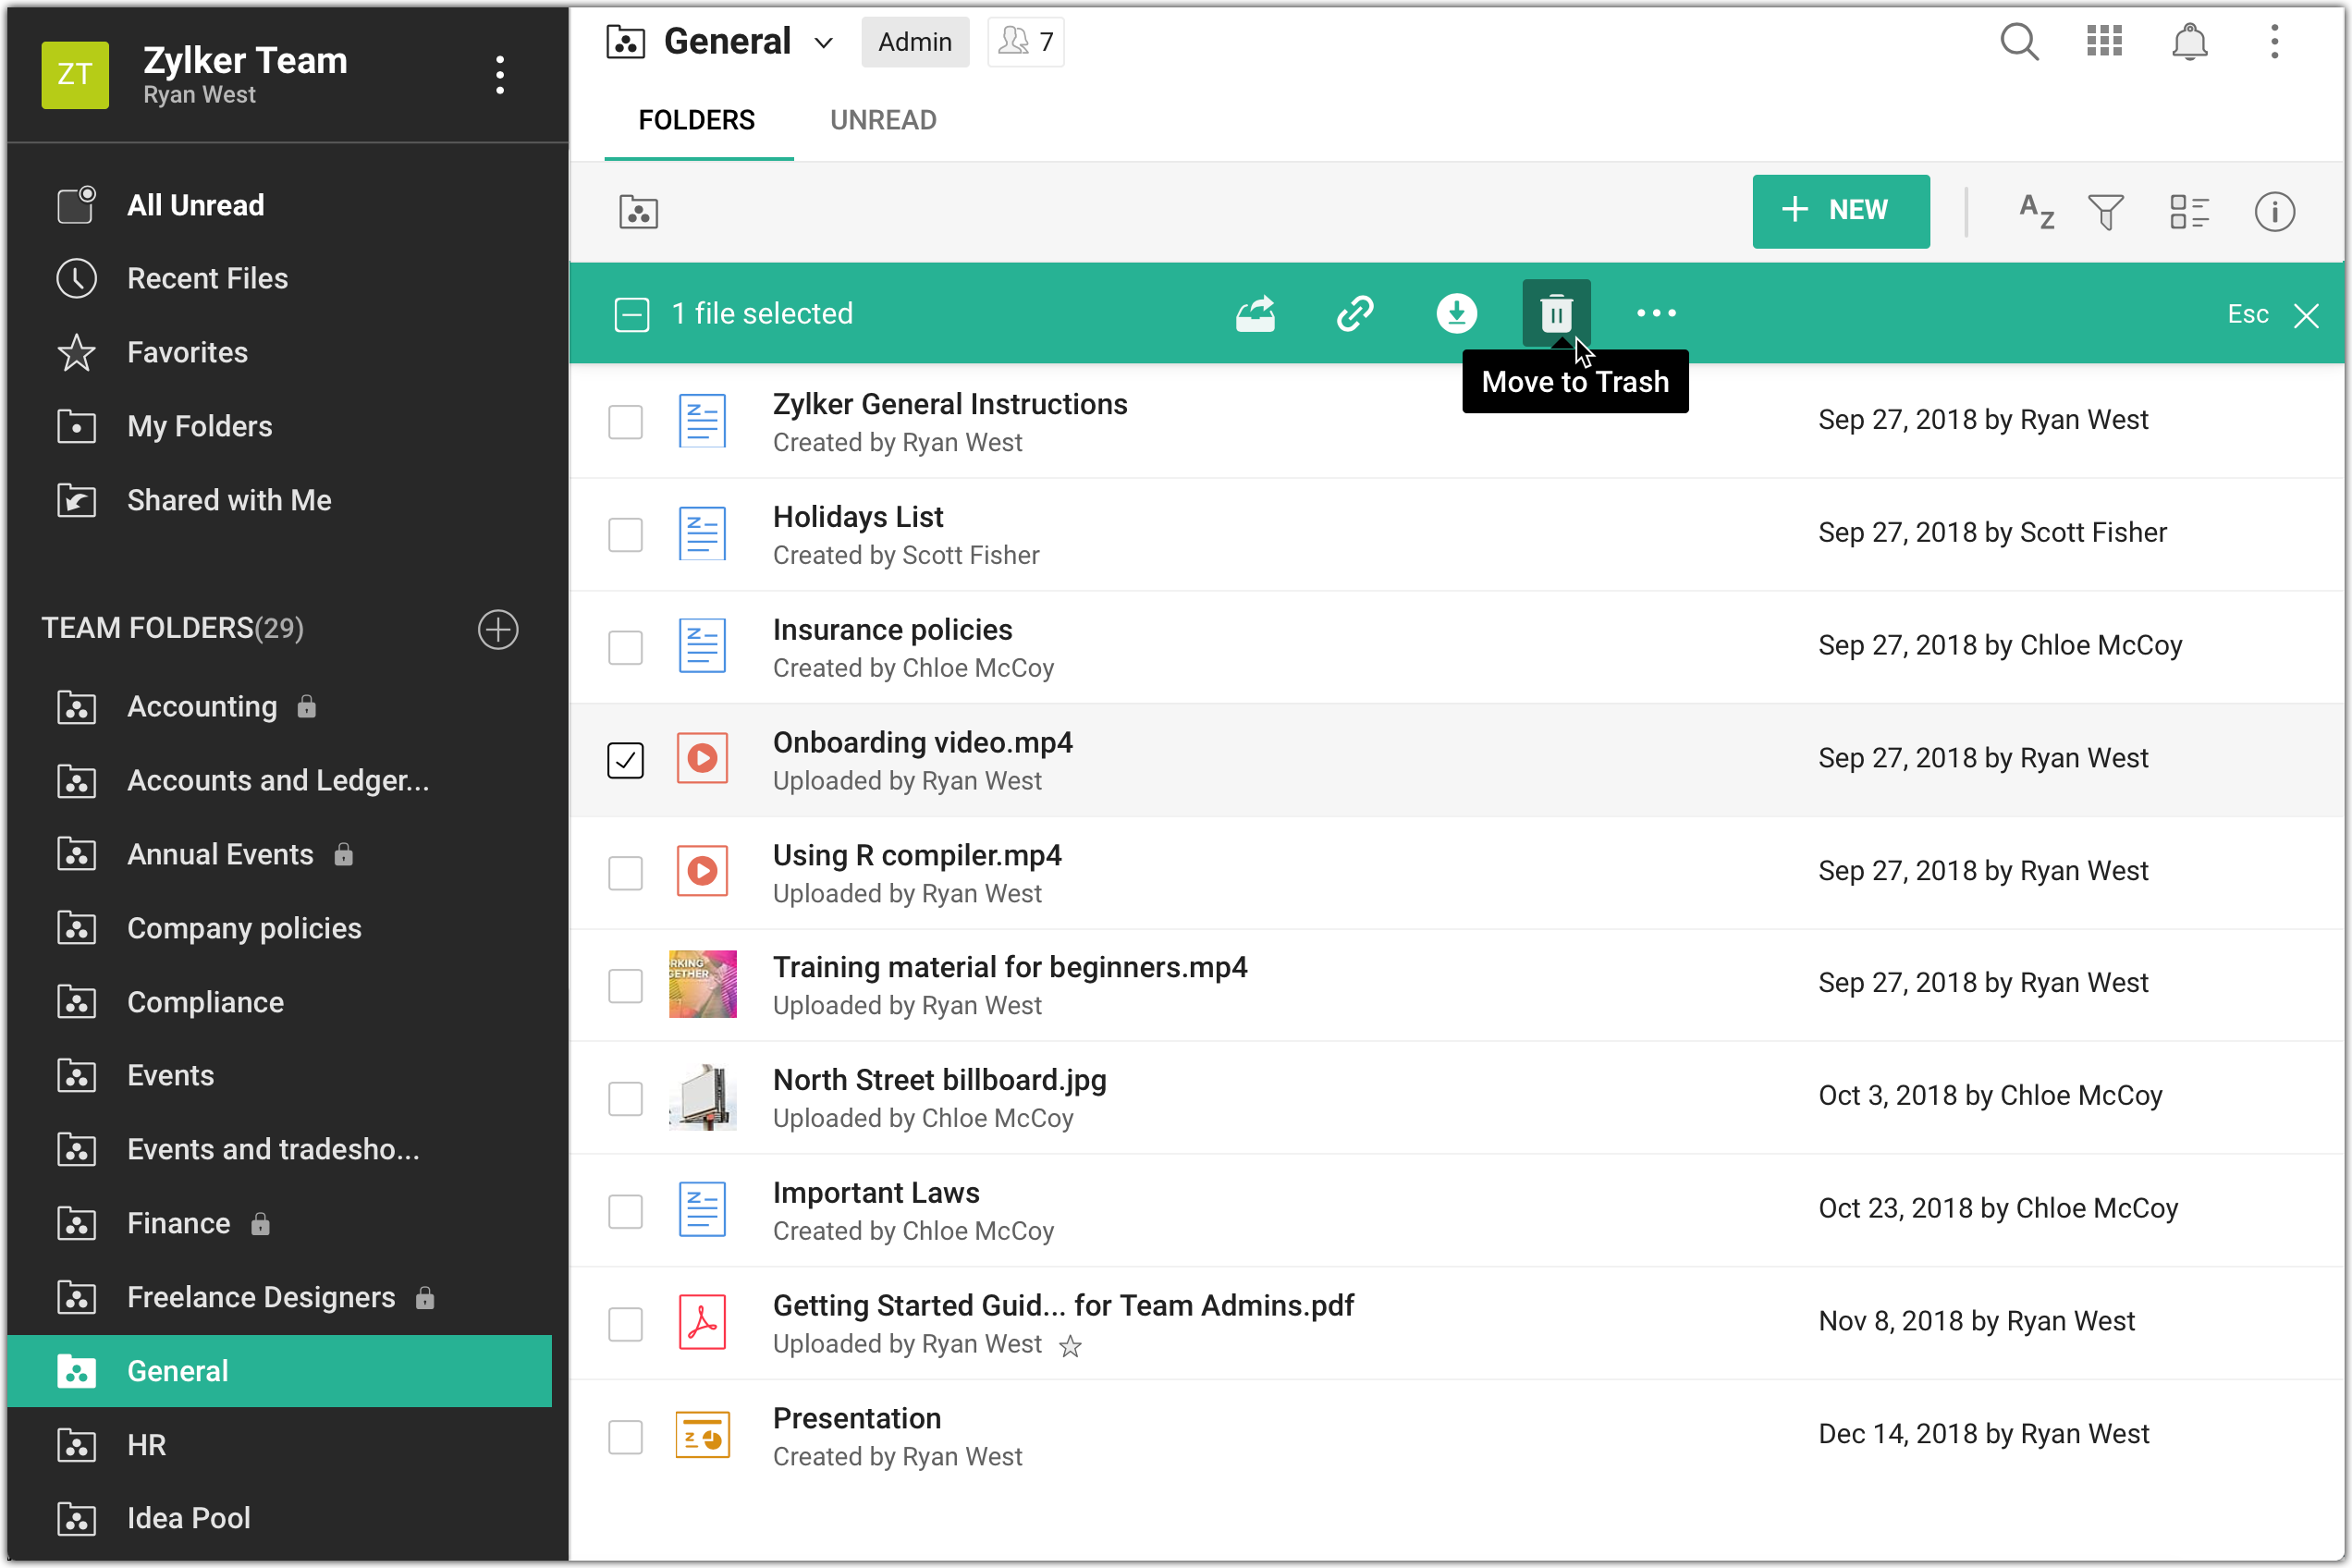The height and width of the screenshot is (1568, 2352).
Task: Open Favorites in the sidebar
Action: click(x=187, y=352)
